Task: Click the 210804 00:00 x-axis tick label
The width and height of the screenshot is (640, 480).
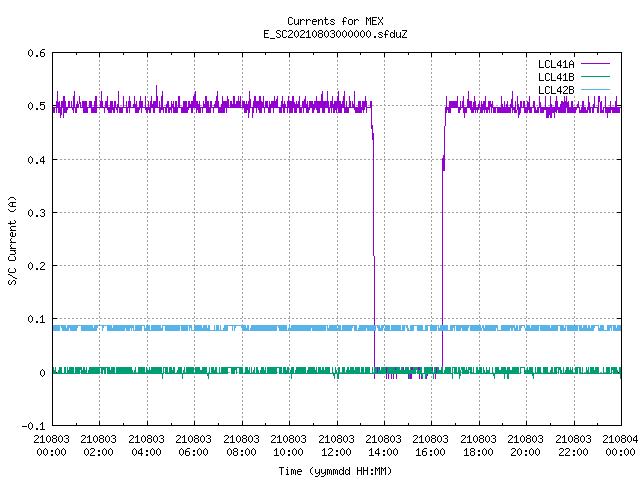Action: pyautogui.click(x=620, y=446)
